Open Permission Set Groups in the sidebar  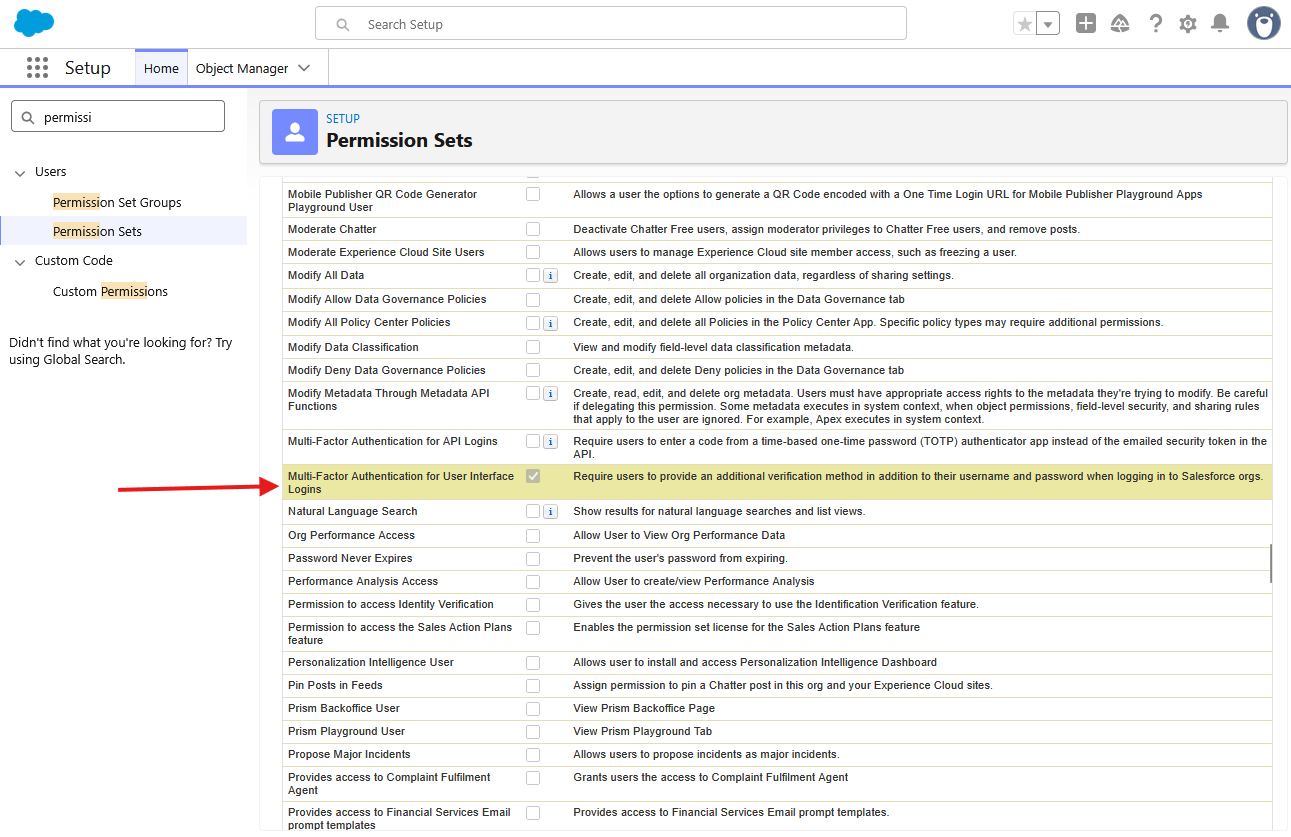117,202
